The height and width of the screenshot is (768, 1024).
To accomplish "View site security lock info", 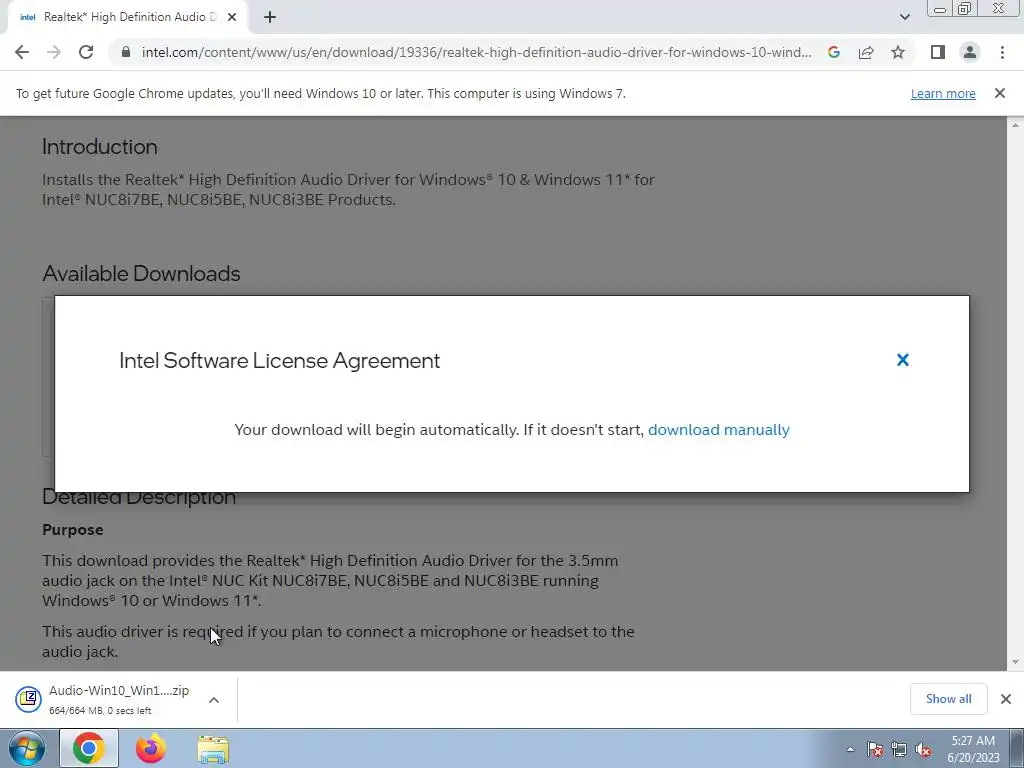I will [x=126, y=52].
